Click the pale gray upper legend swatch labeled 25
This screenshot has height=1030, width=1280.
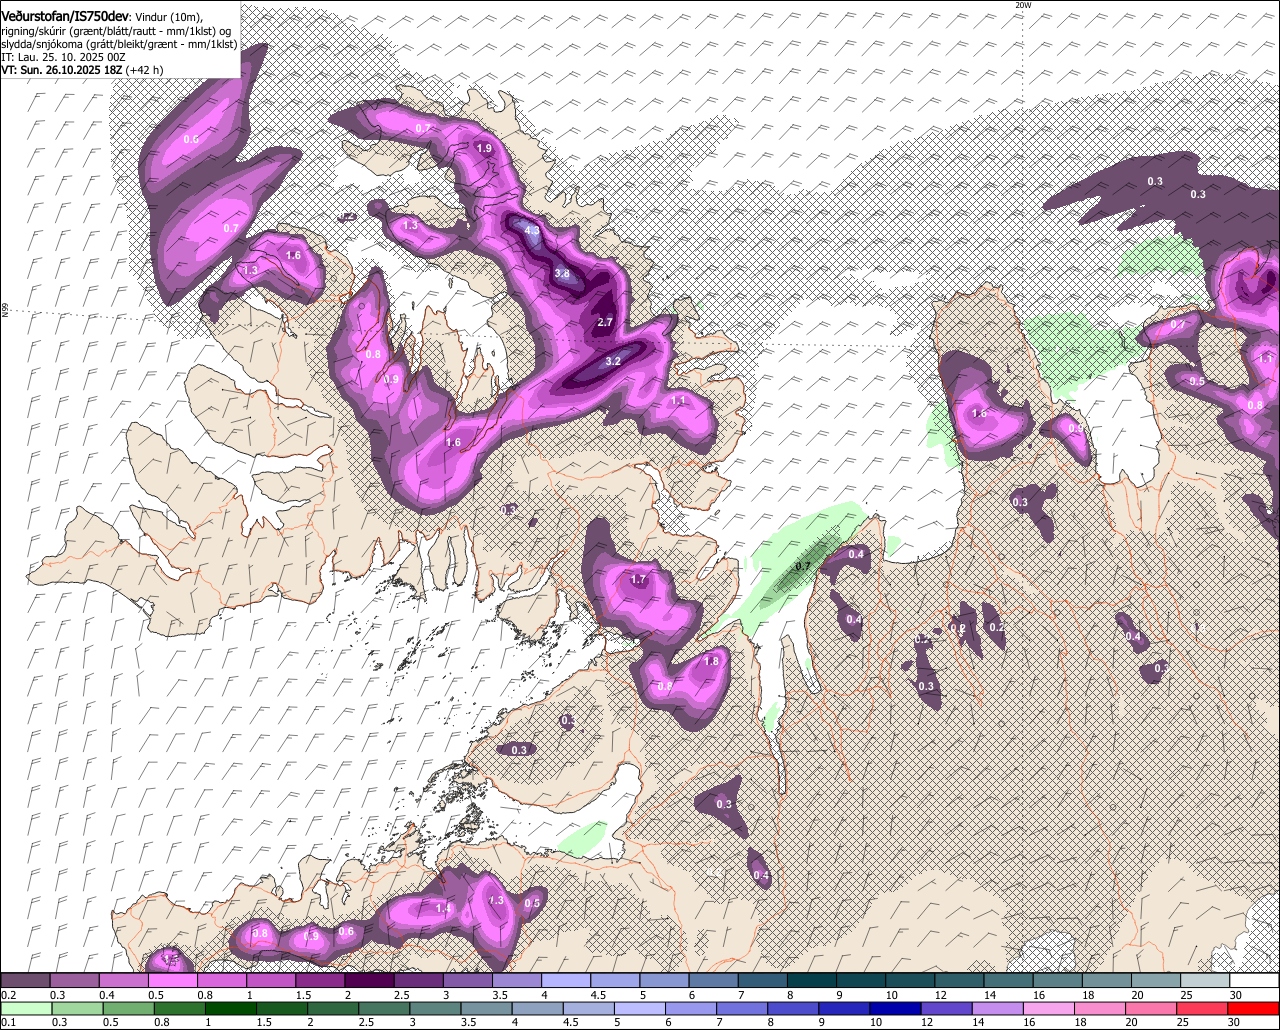[x=1205, y=981]
